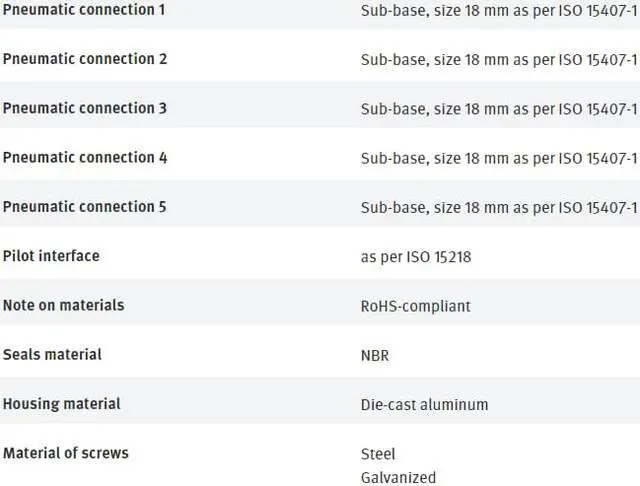640x486 pixels.
Task: Click the Pneumatic connection 5 label
Action: click(x=85, y=207)
